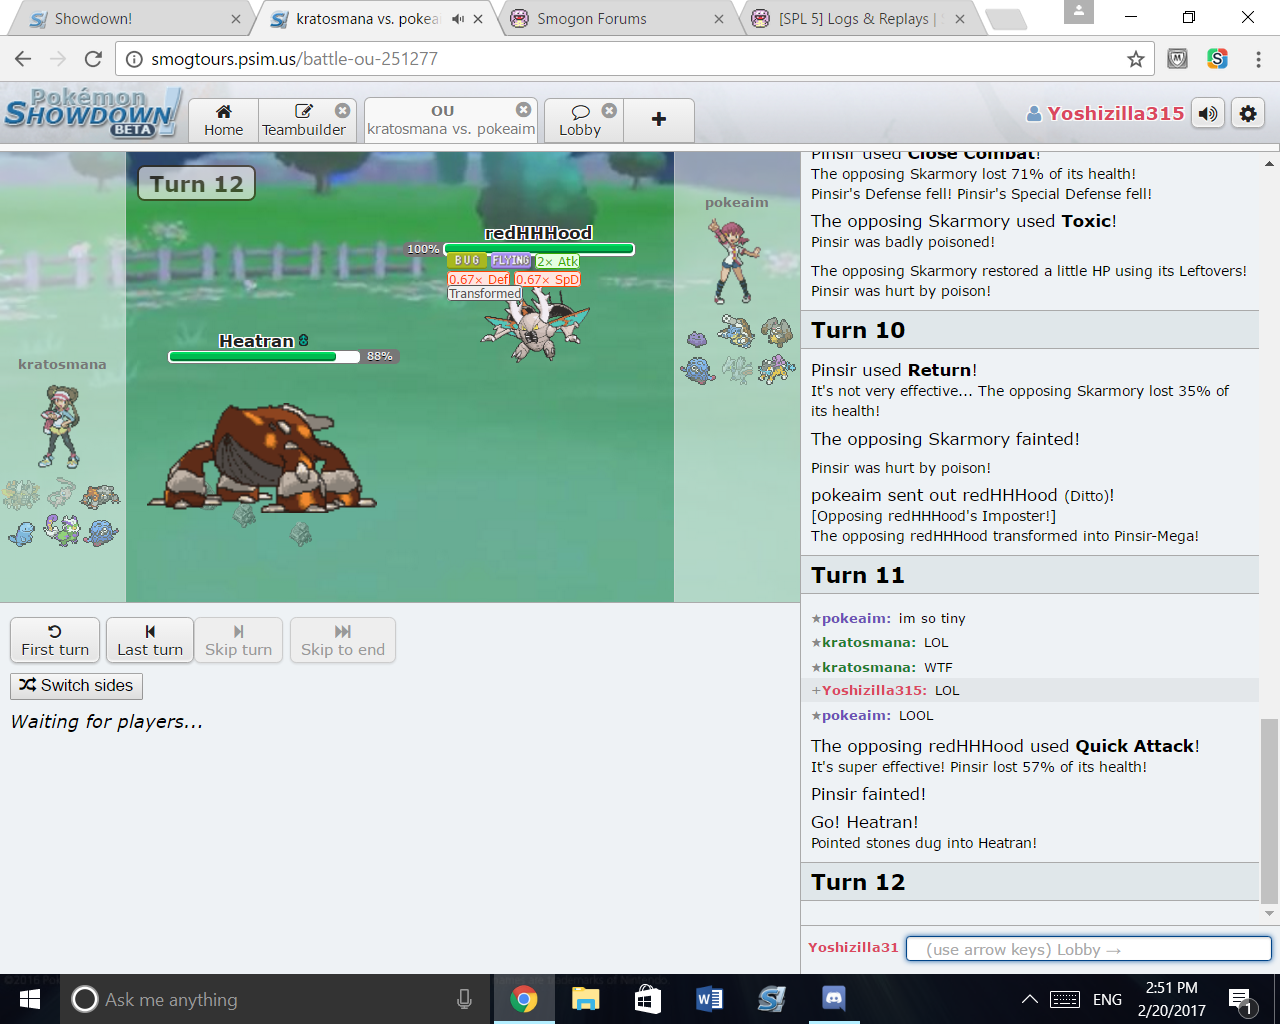This screenshot has height=1024, width=1280.
Task: Mute audio on kratosmana browser tab
Action: (457, 19)
